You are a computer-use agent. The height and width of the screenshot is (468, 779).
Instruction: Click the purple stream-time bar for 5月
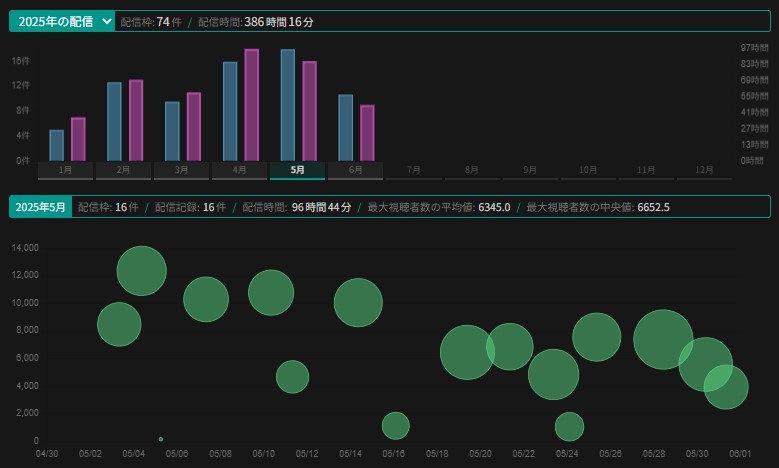pos(310,111)
